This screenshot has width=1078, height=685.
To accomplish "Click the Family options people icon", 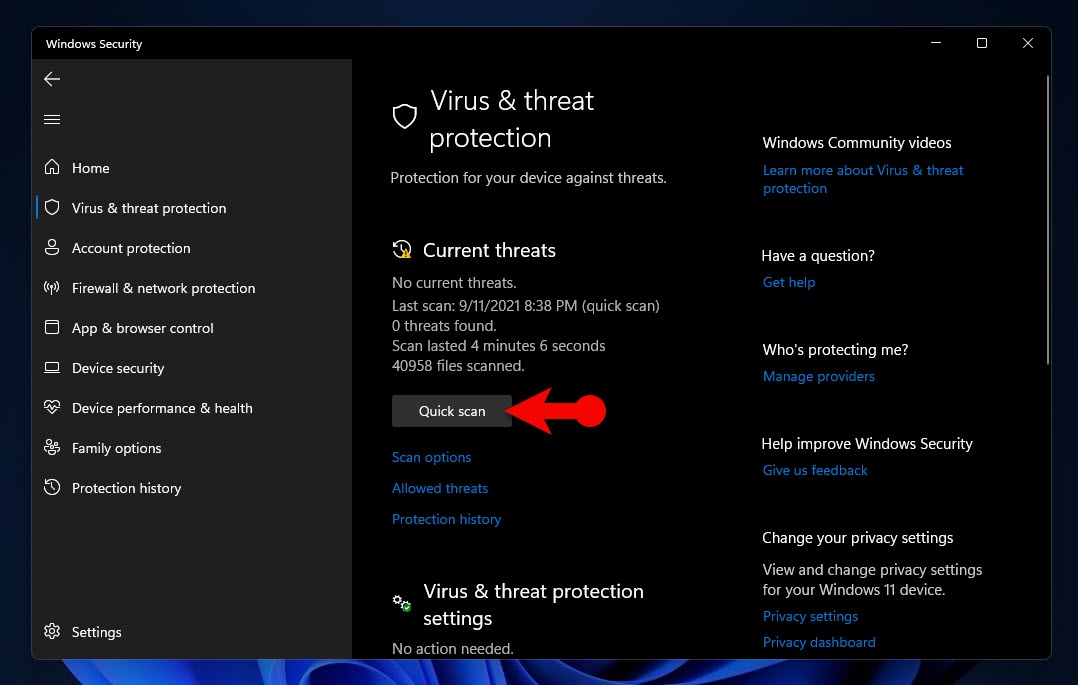I will tap(52, 447).
